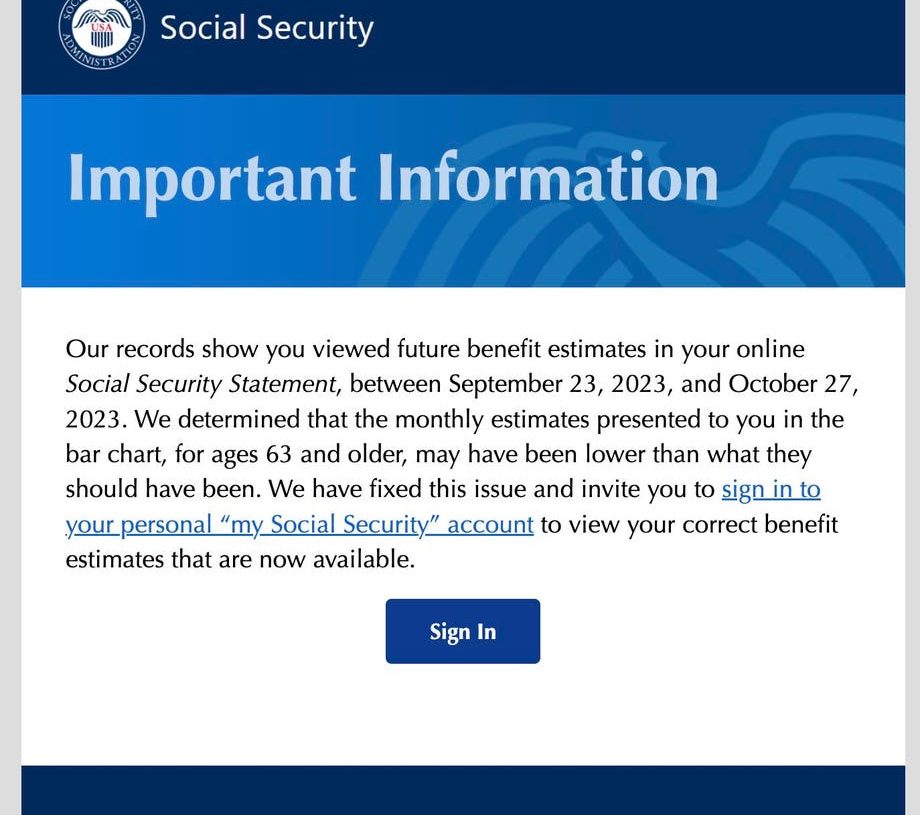Open the "sign in to your personal" hyperlink
Screen dimensions: 920x815
770,489
